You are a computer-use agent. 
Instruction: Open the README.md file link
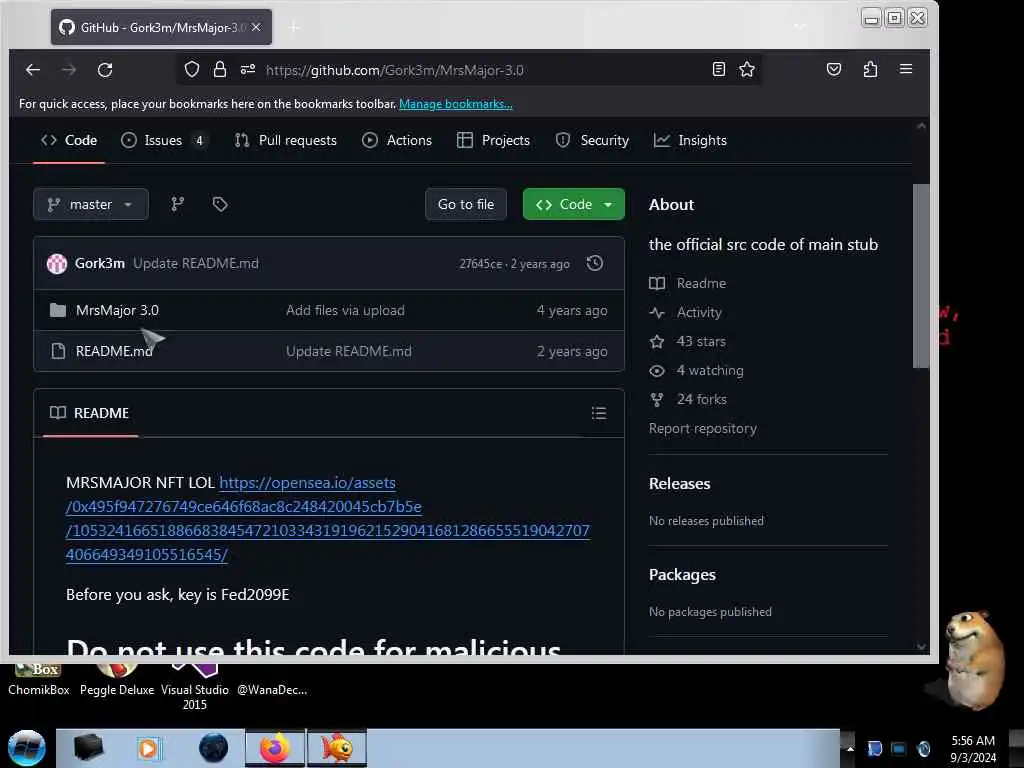[114, 351]
